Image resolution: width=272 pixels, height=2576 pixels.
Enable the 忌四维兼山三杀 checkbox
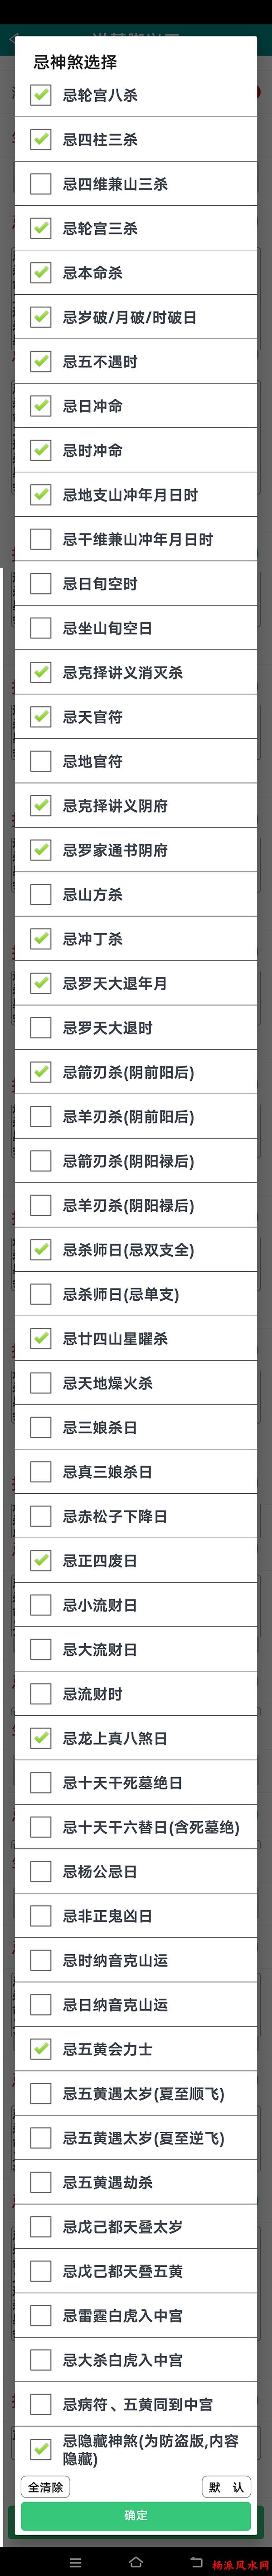(x=41, y=184)
